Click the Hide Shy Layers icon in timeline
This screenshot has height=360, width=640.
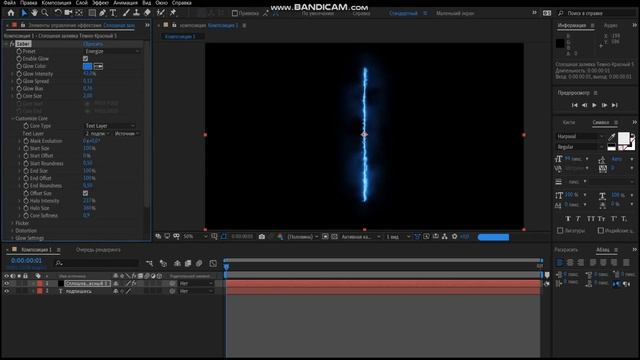click(177, 263)
